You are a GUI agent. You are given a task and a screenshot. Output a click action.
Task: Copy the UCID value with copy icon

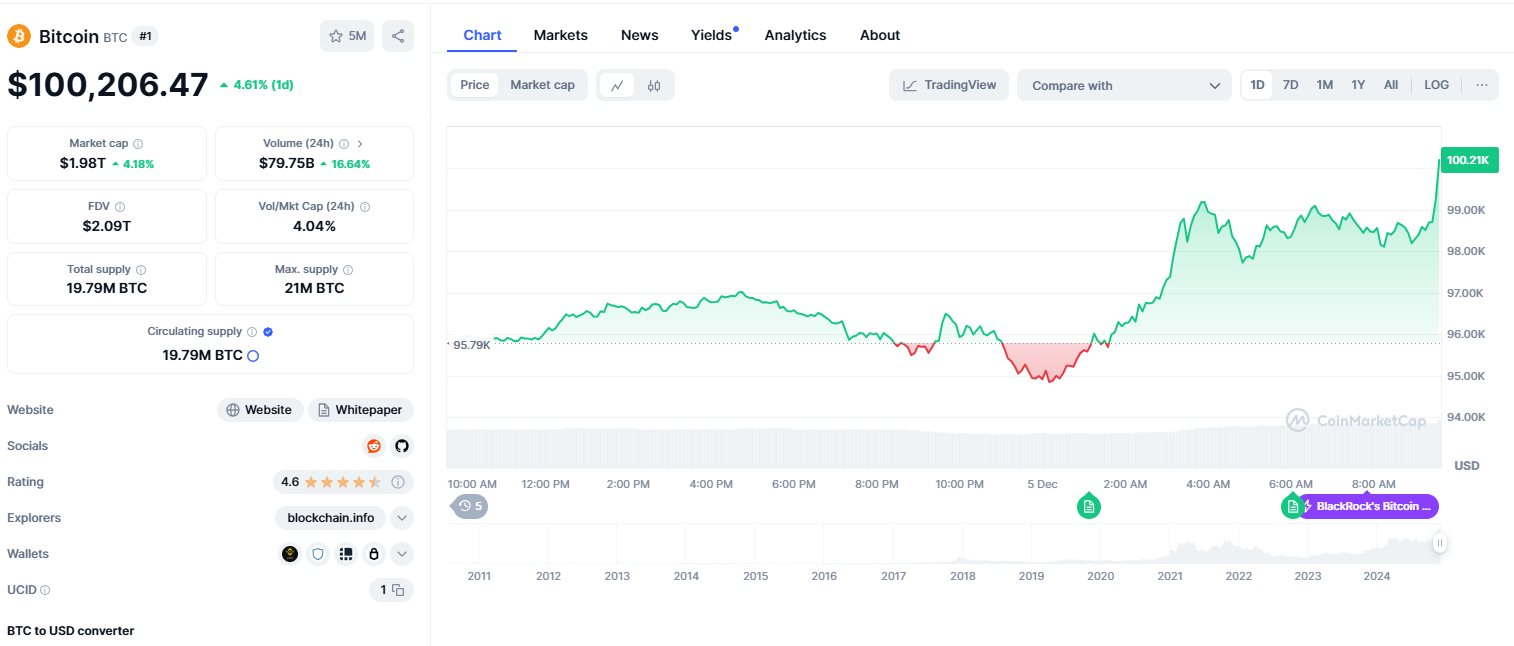[398, 590]
